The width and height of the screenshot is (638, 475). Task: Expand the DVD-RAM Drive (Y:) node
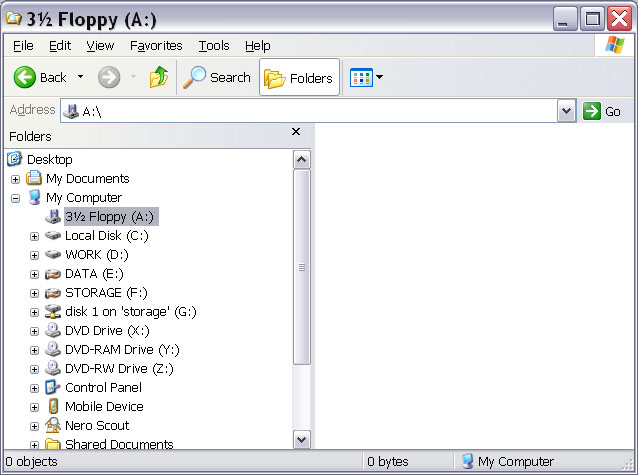point(35,350)
